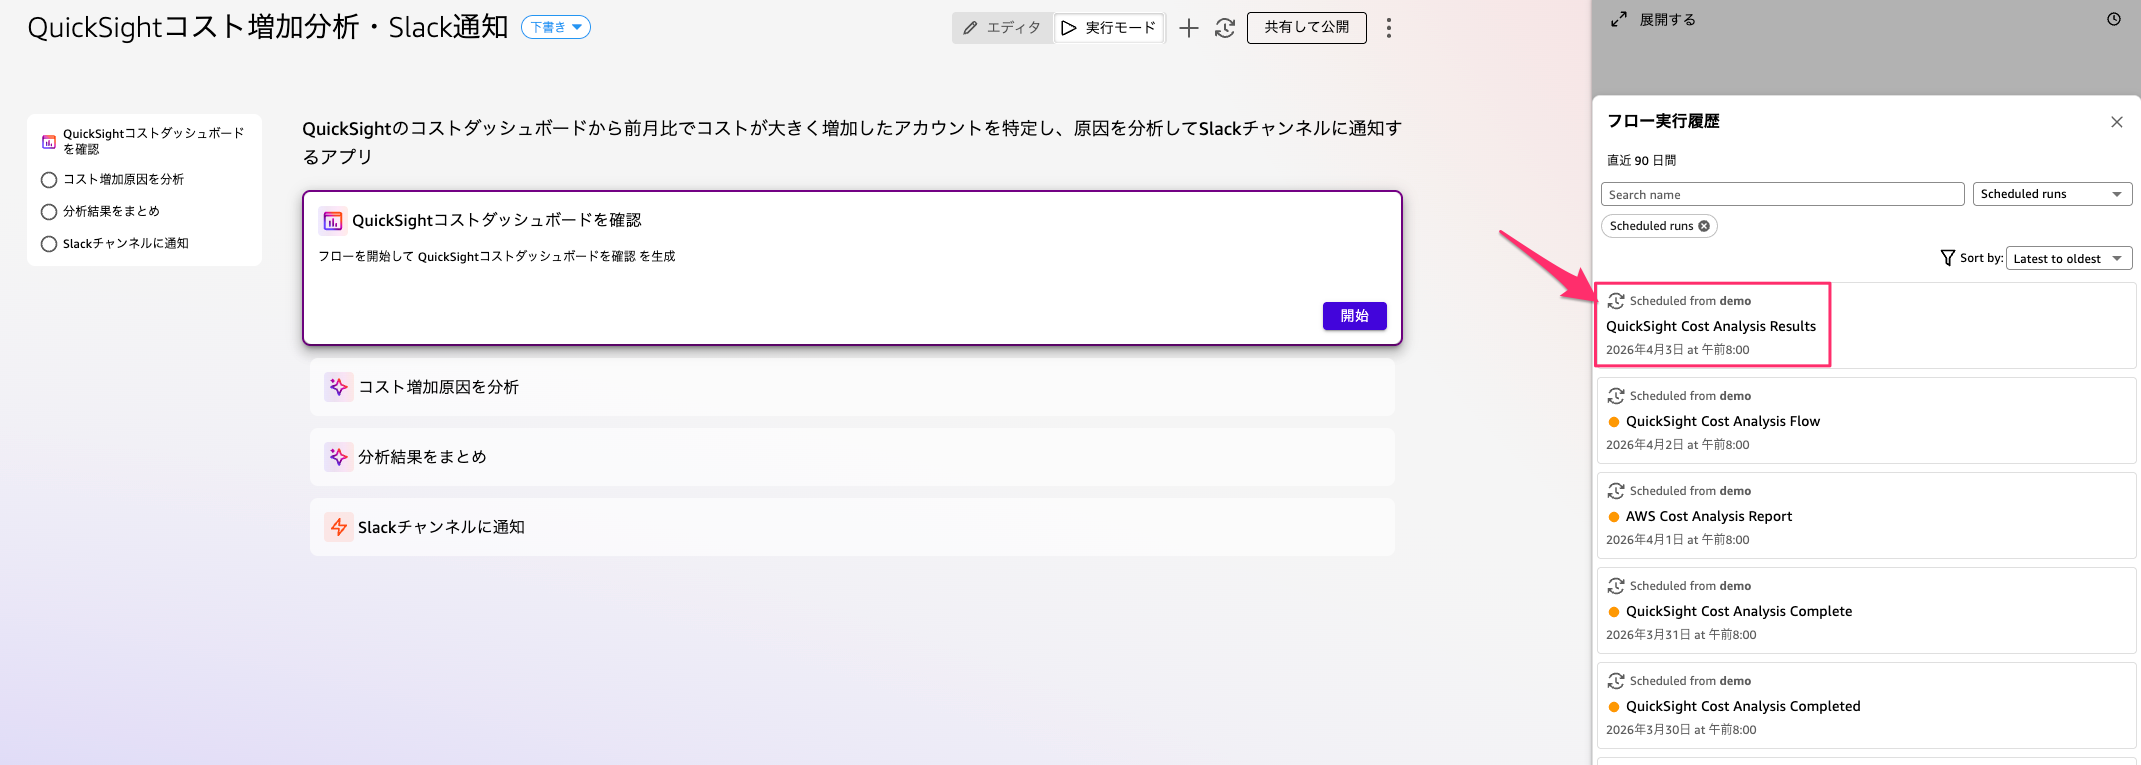Click the clock history icon
This screenshot has width=2141, height=765.
[2113, 19]
